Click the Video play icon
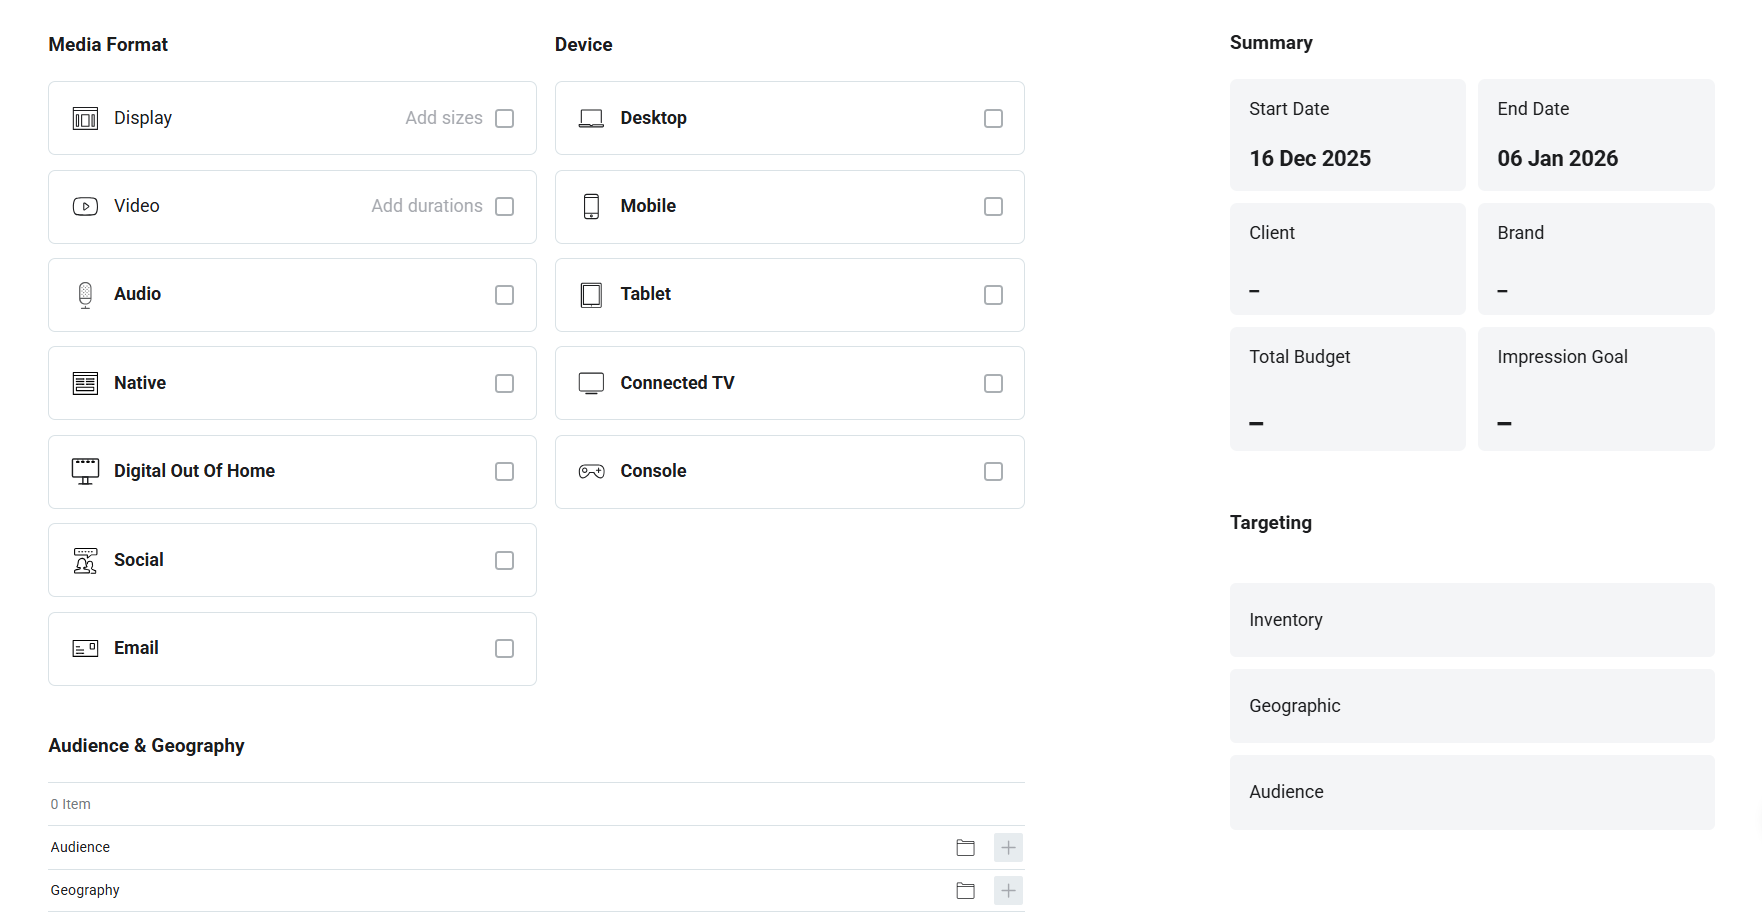Viewport: 1762px width, 921px height. [85, 207]
